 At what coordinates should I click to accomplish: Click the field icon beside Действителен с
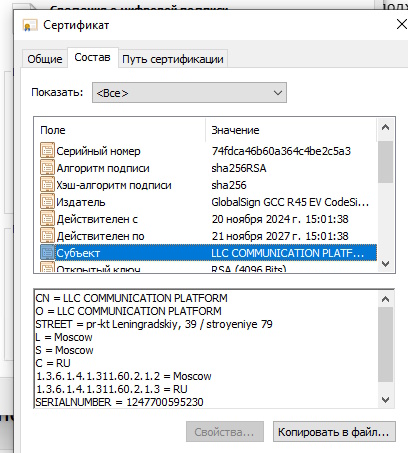point(47,219)
